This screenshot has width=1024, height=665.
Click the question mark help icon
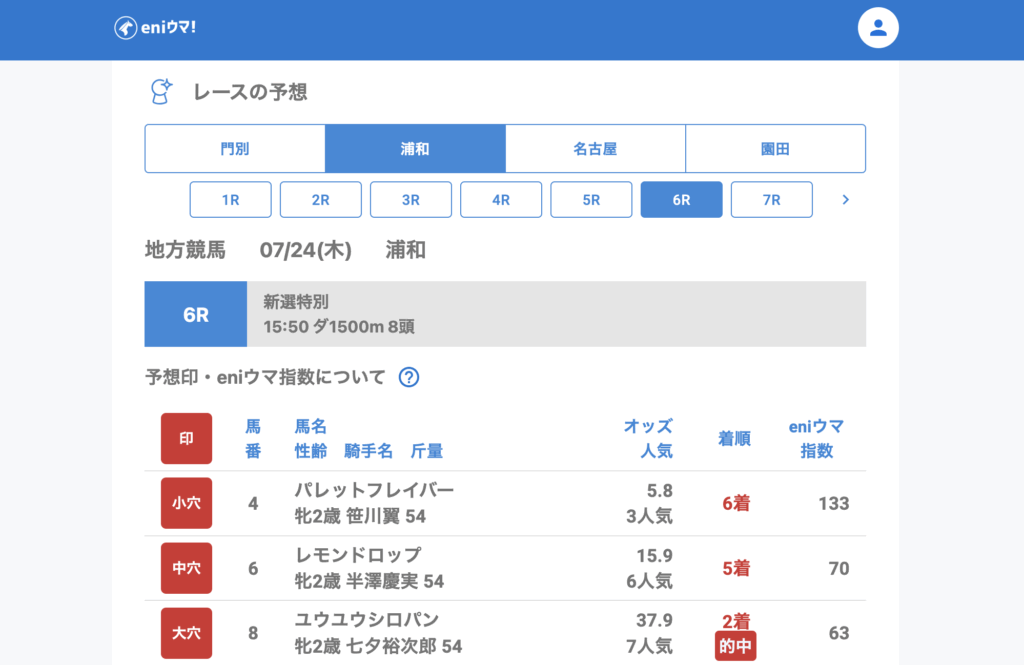pos(408,377)
